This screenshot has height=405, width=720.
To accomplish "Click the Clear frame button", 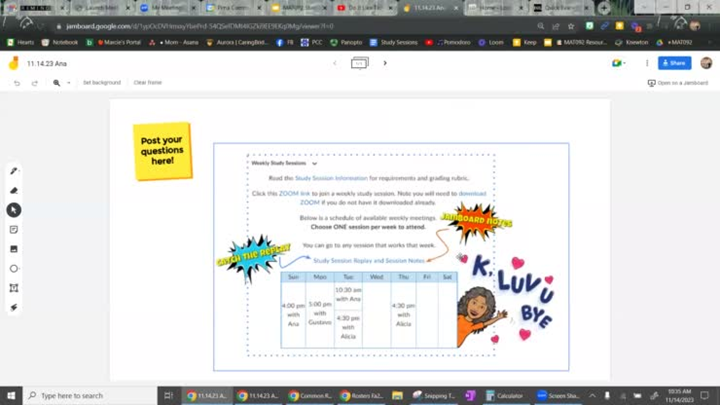I will point(147,83).
